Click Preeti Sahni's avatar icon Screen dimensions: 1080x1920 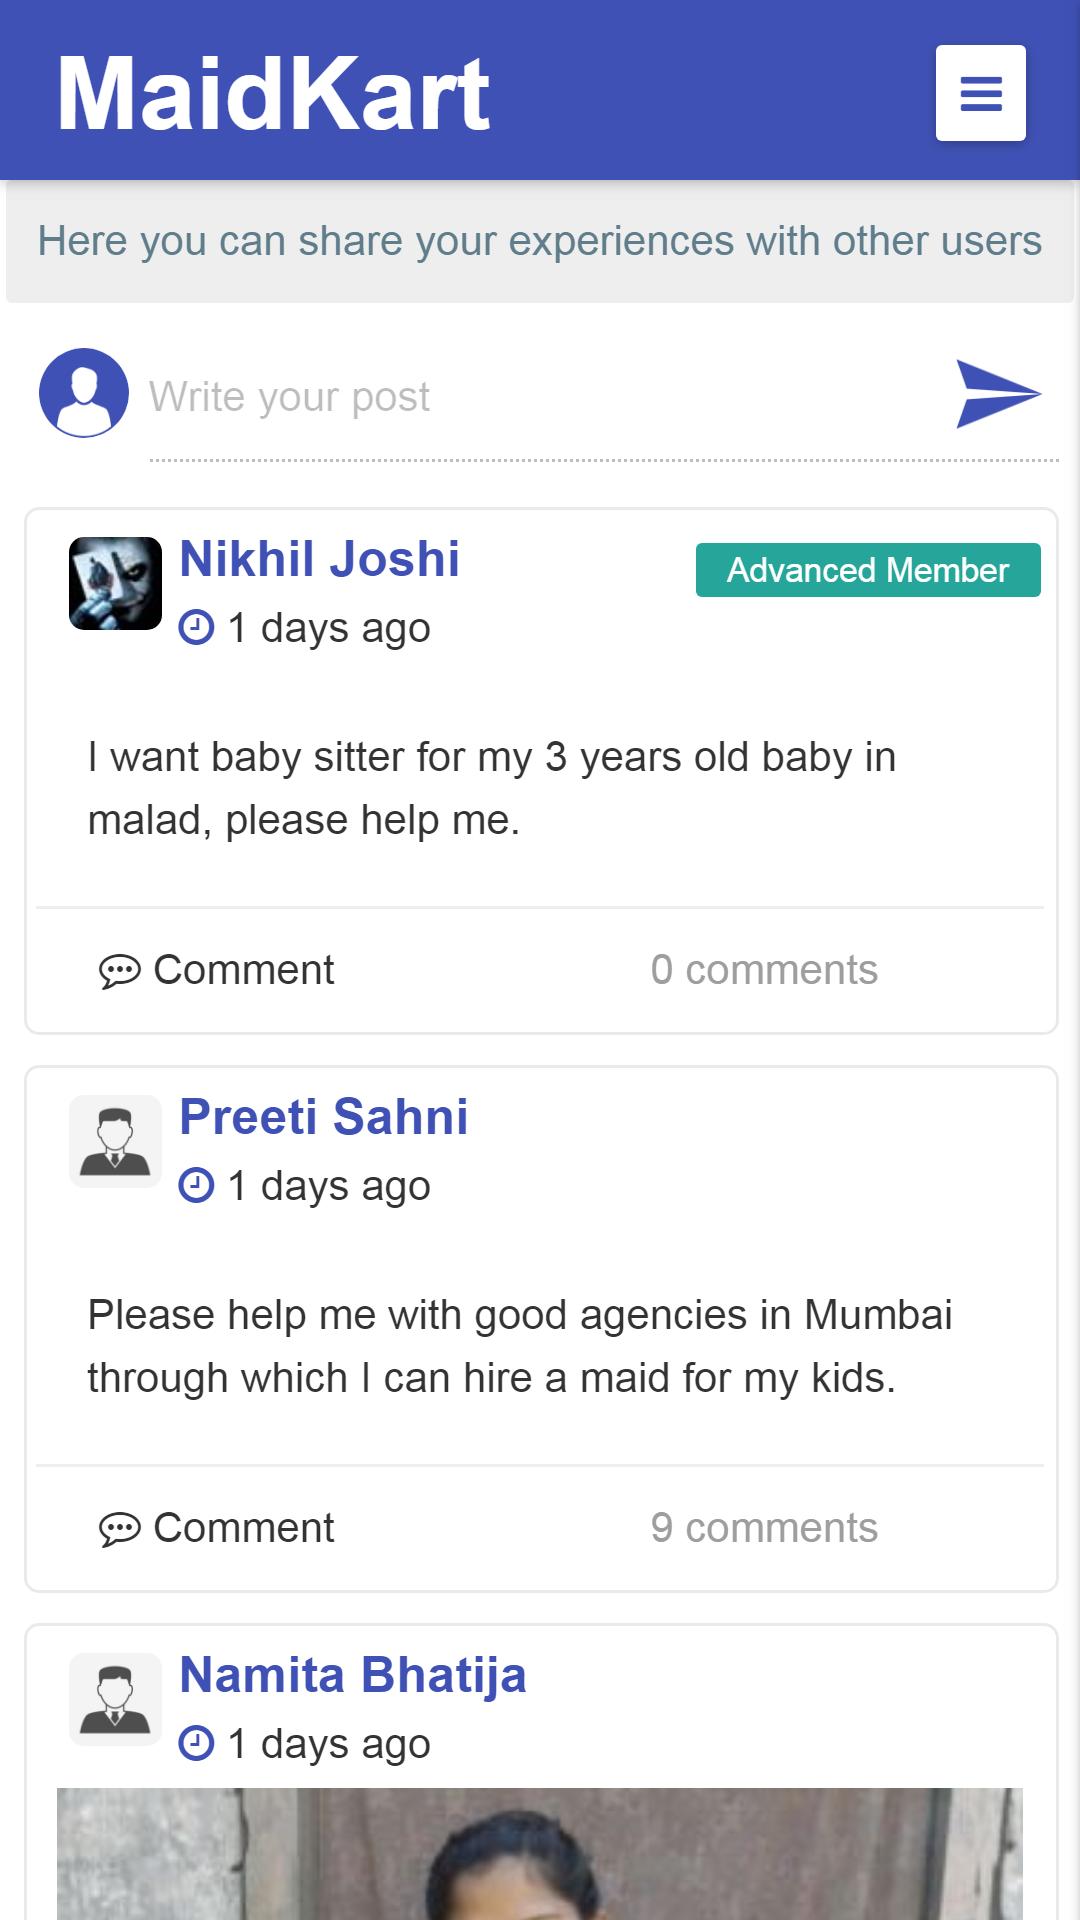(x=115, y=1141)
